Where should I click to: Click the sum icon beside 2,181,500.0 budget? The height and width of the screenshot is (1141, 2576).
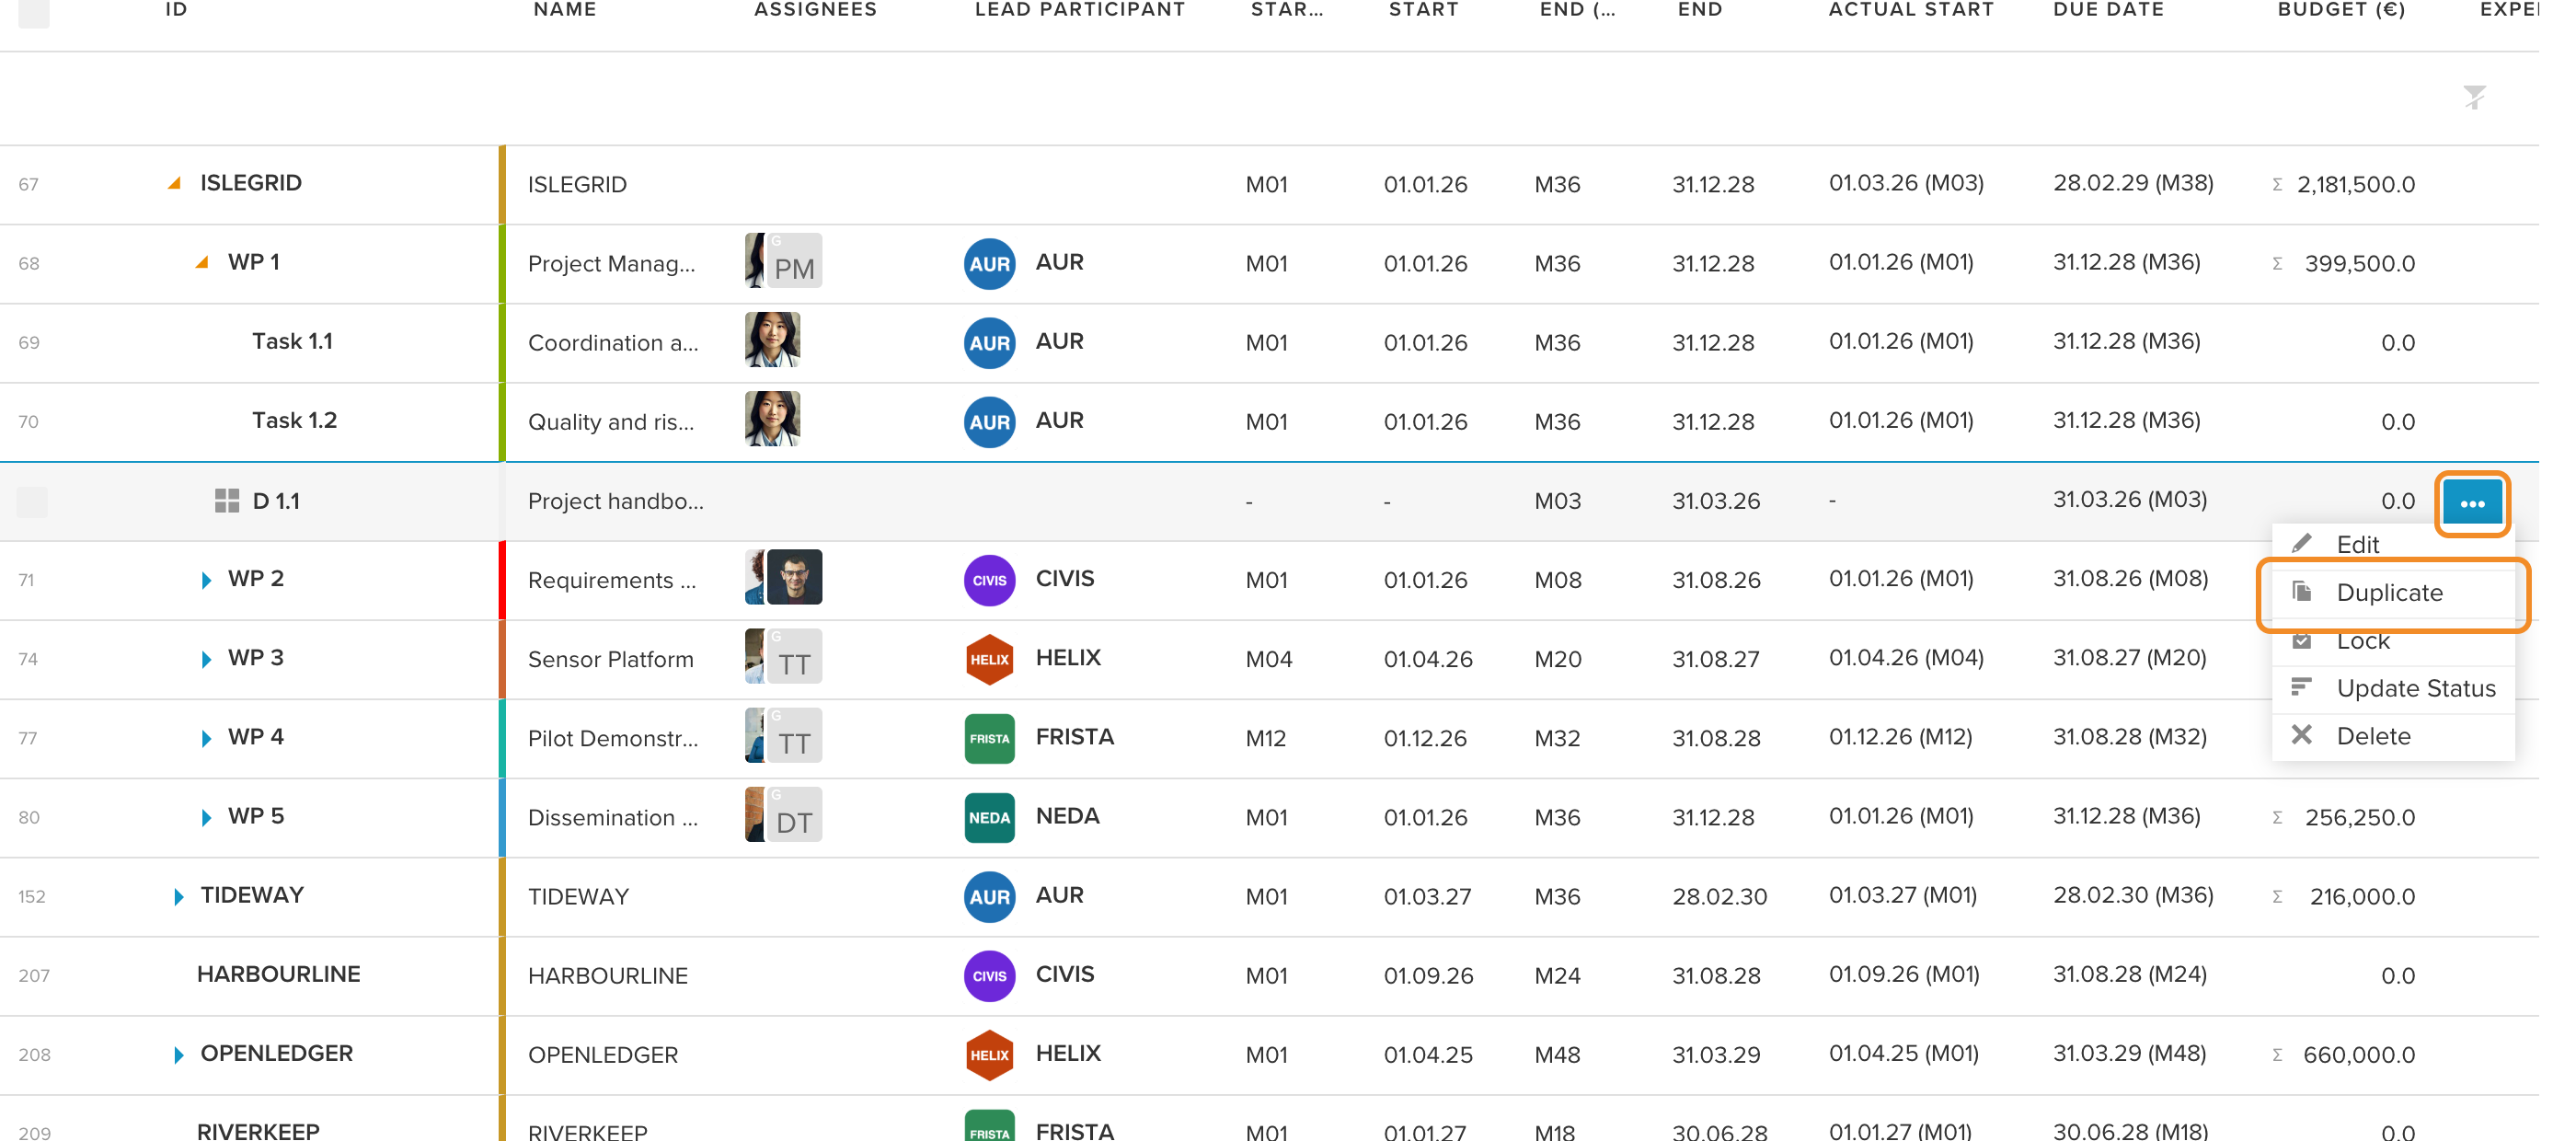point(2277,184)
